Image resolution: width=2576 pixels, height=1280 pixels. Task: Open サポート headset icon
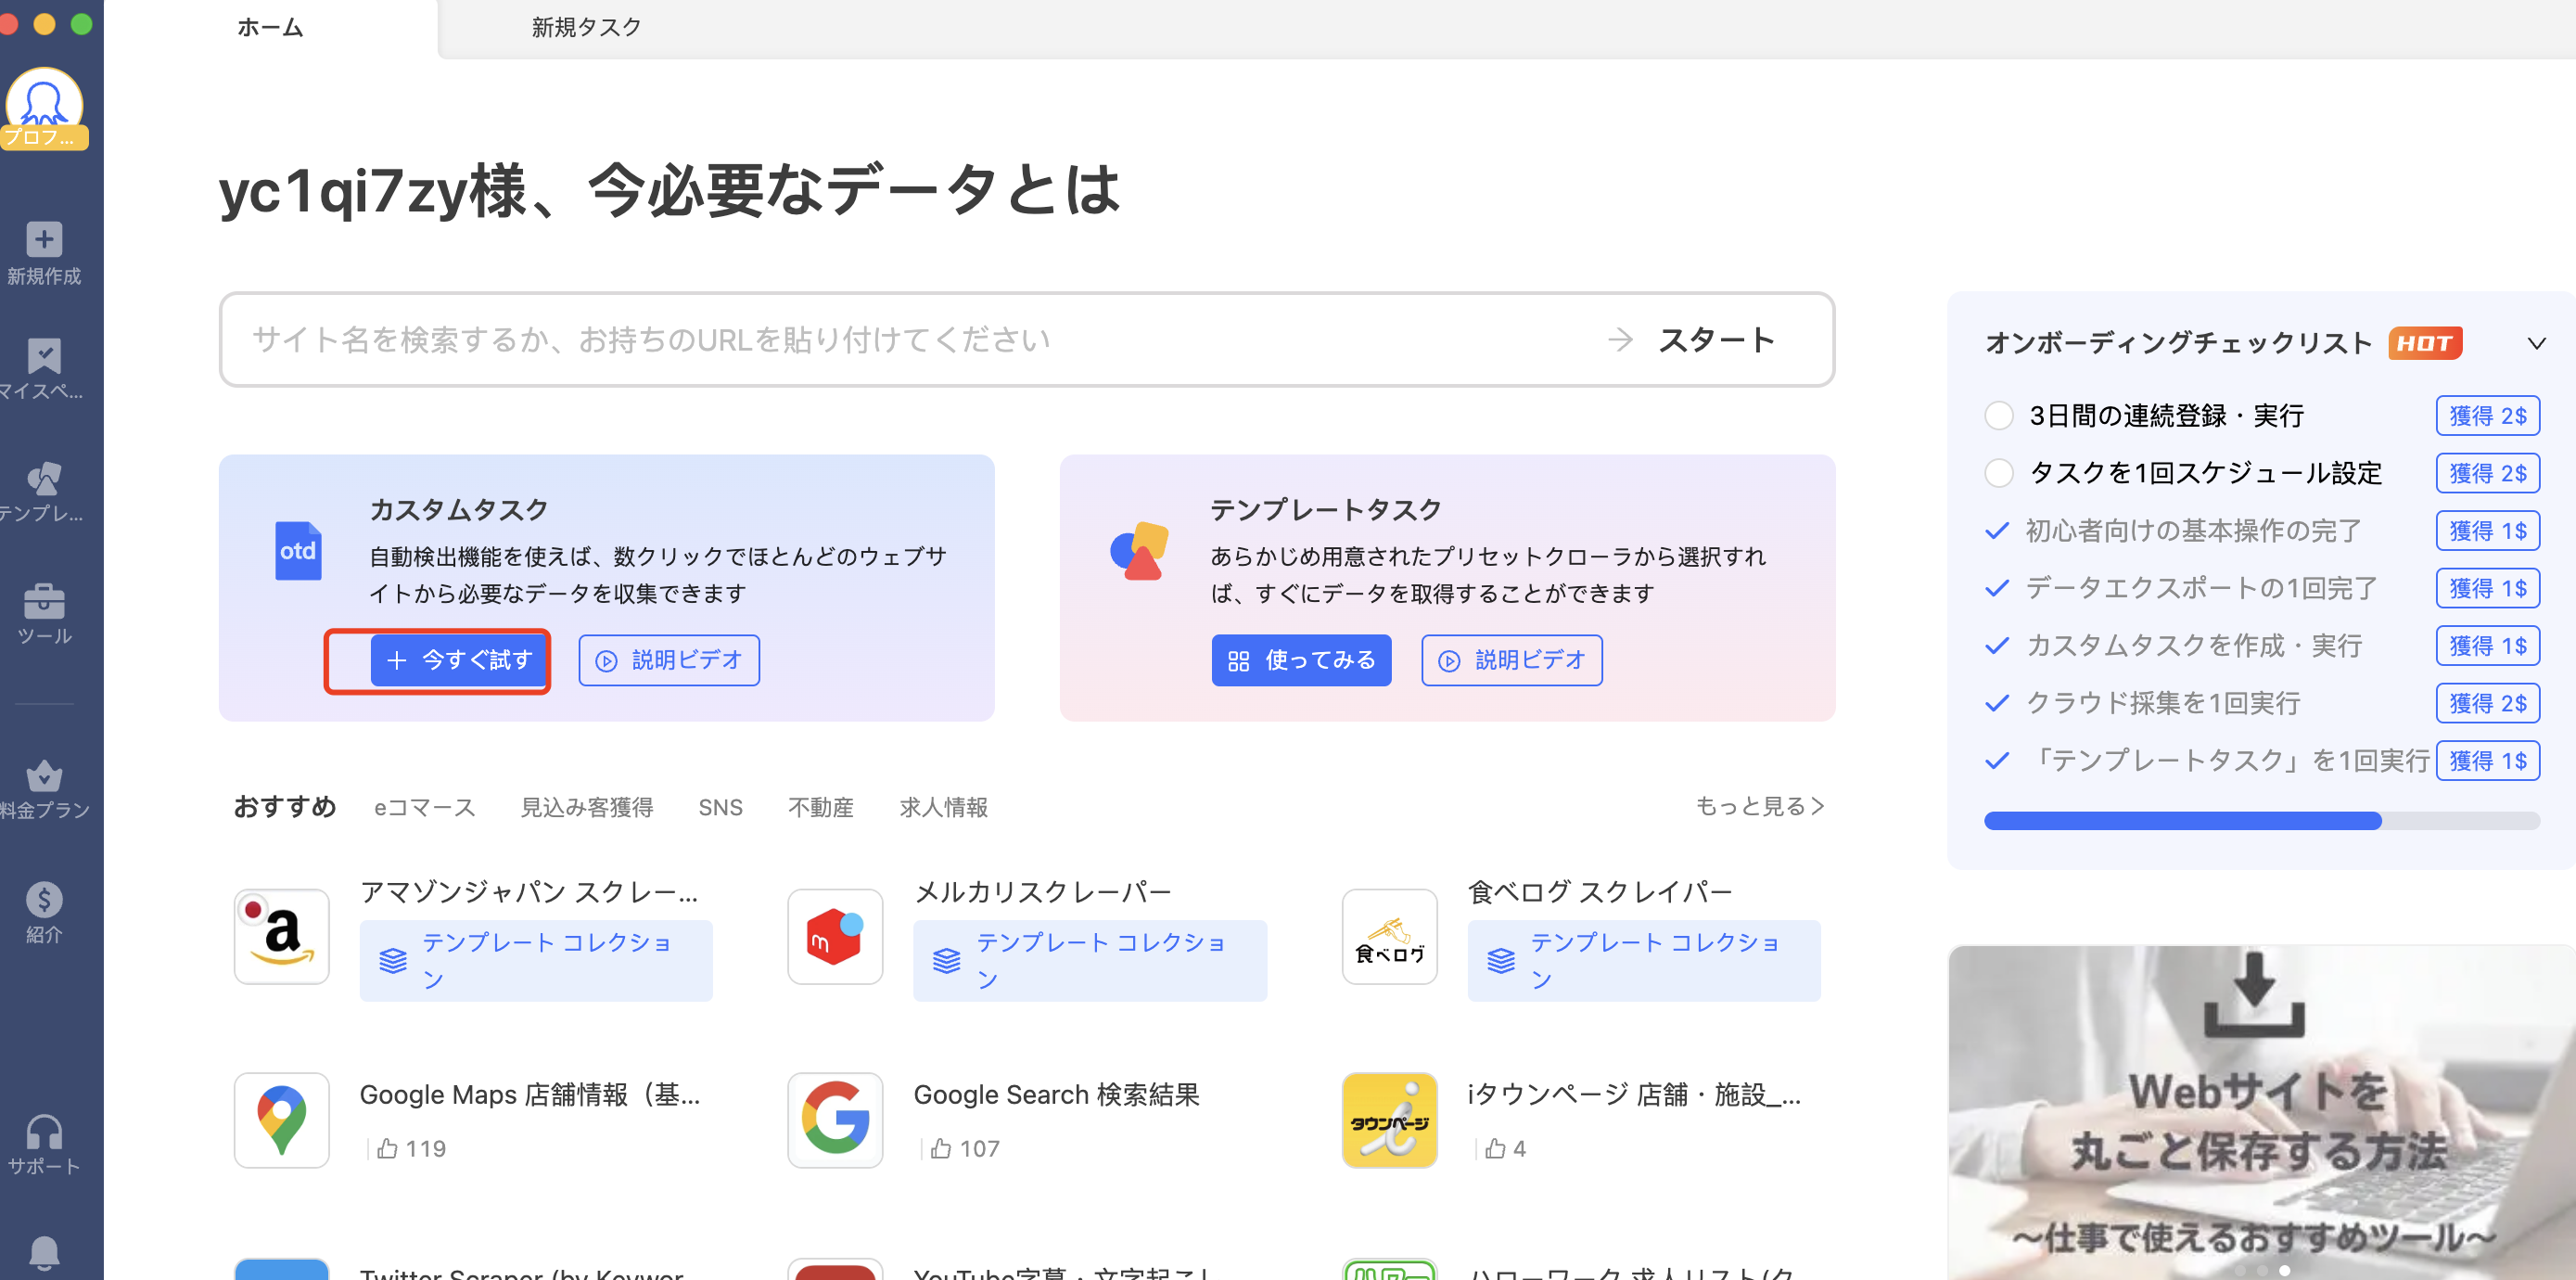pos(44,1132)
